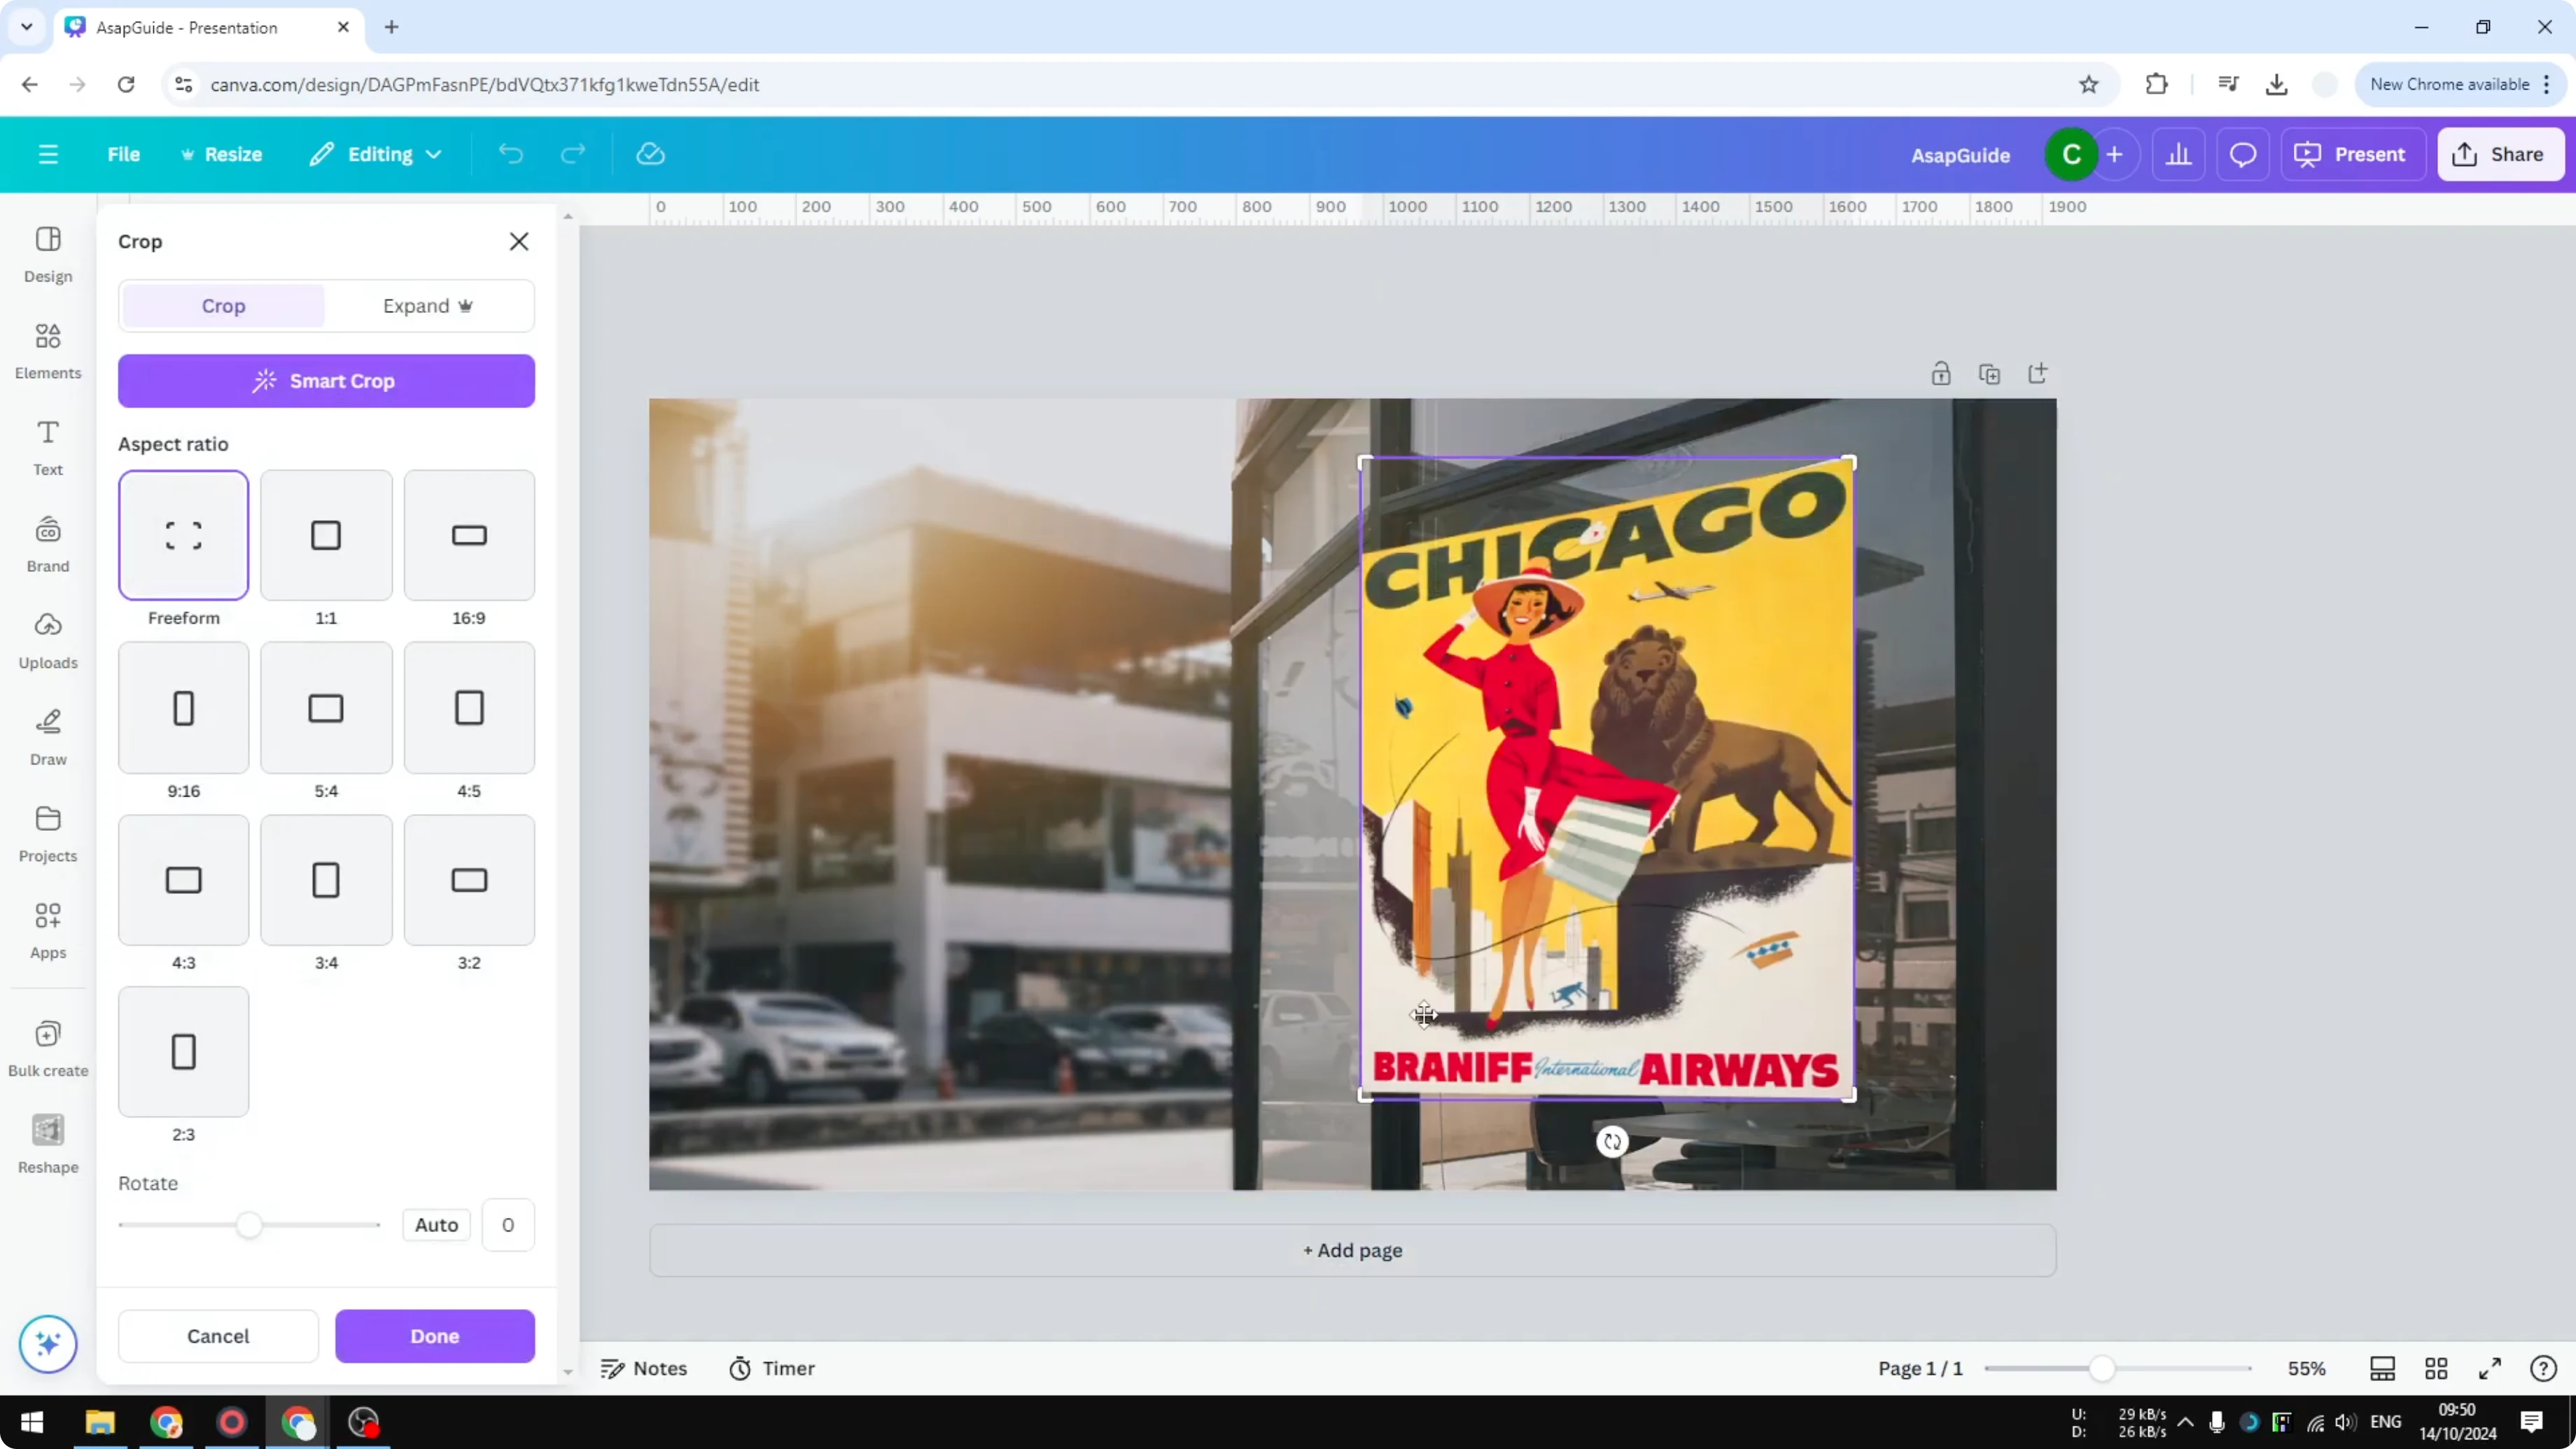Screen dimensions: 2576x1449
Task: Toggle the lock on the selected image
Action: pyautogui.click(x=1941, y=373)
